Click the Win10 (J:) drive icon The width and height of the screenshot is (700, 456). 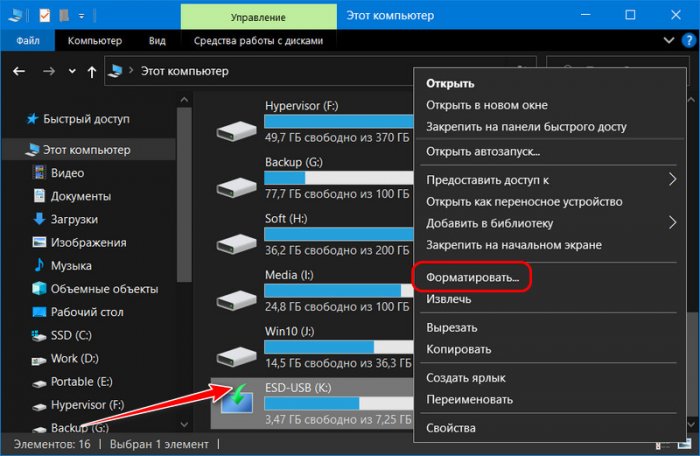coord(237,356)
